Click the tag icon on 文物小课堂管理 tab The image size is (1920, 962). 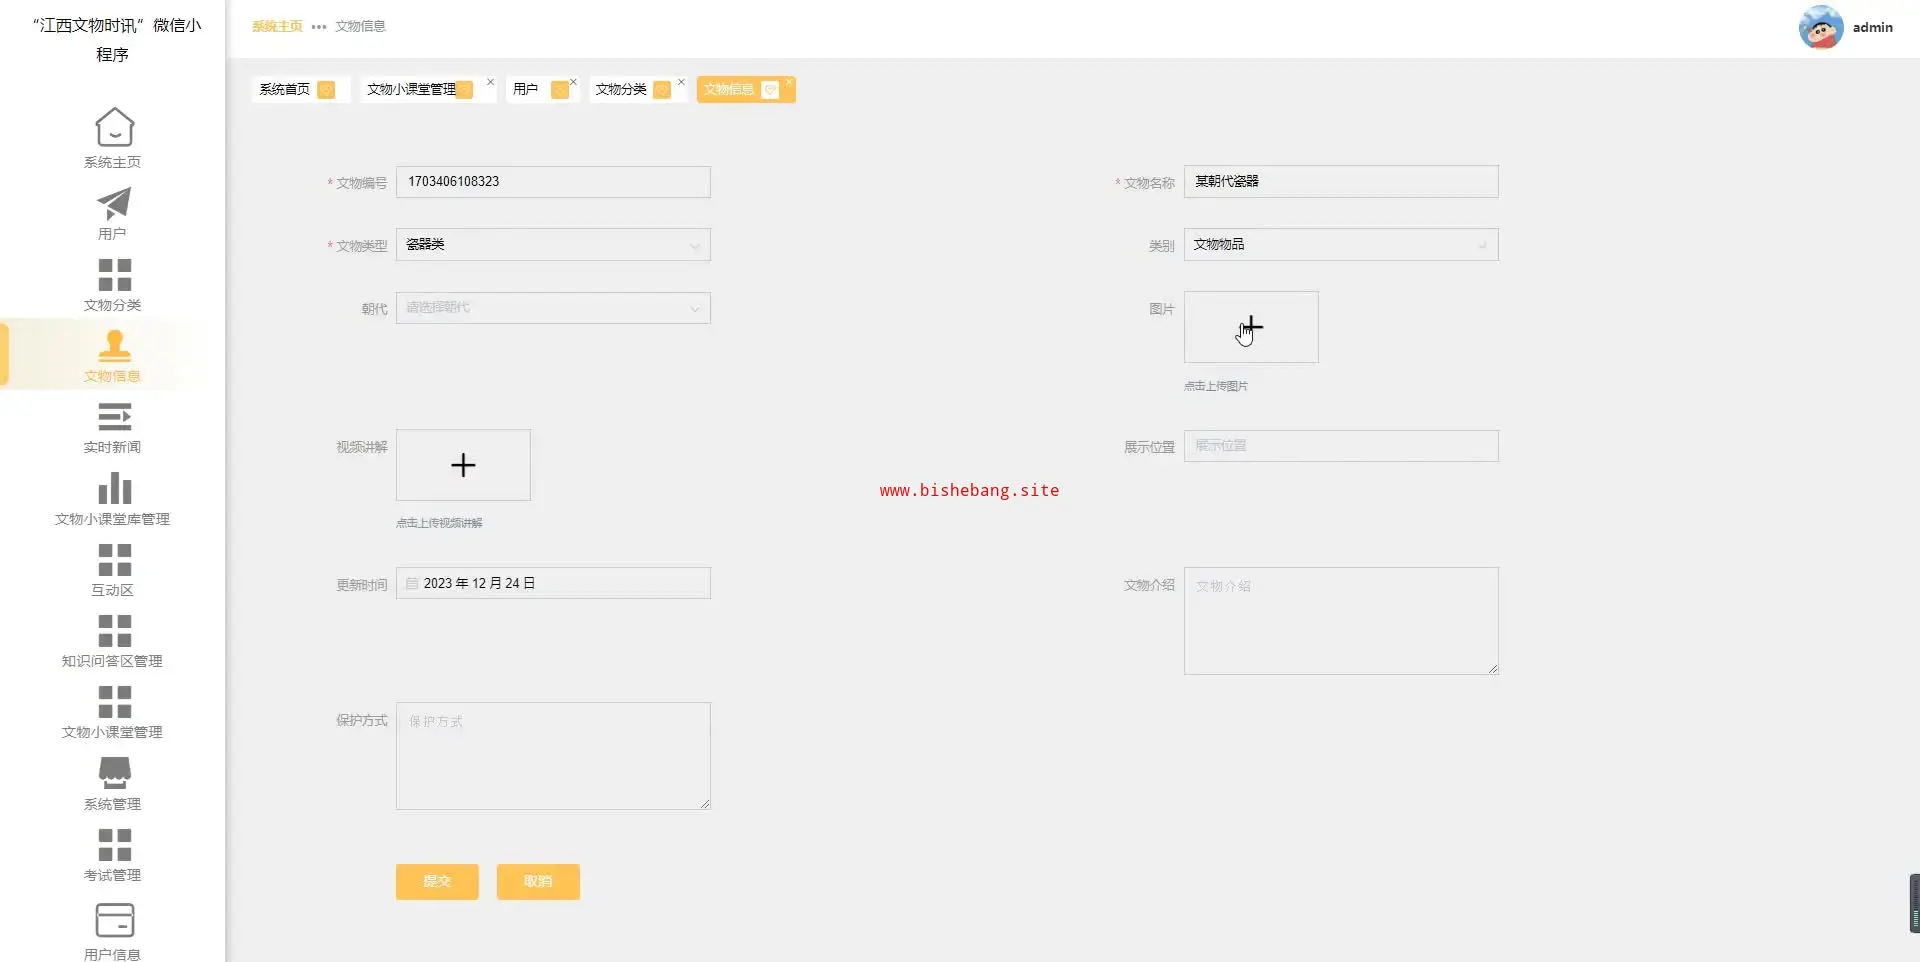tap(464, 90)
